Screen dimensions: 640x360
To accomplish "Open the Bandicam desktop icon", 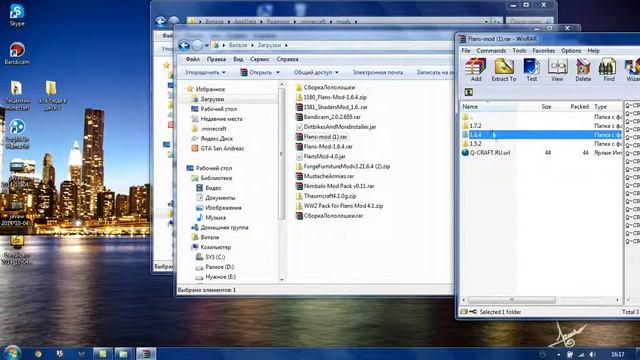I will (x=17, y=53).
